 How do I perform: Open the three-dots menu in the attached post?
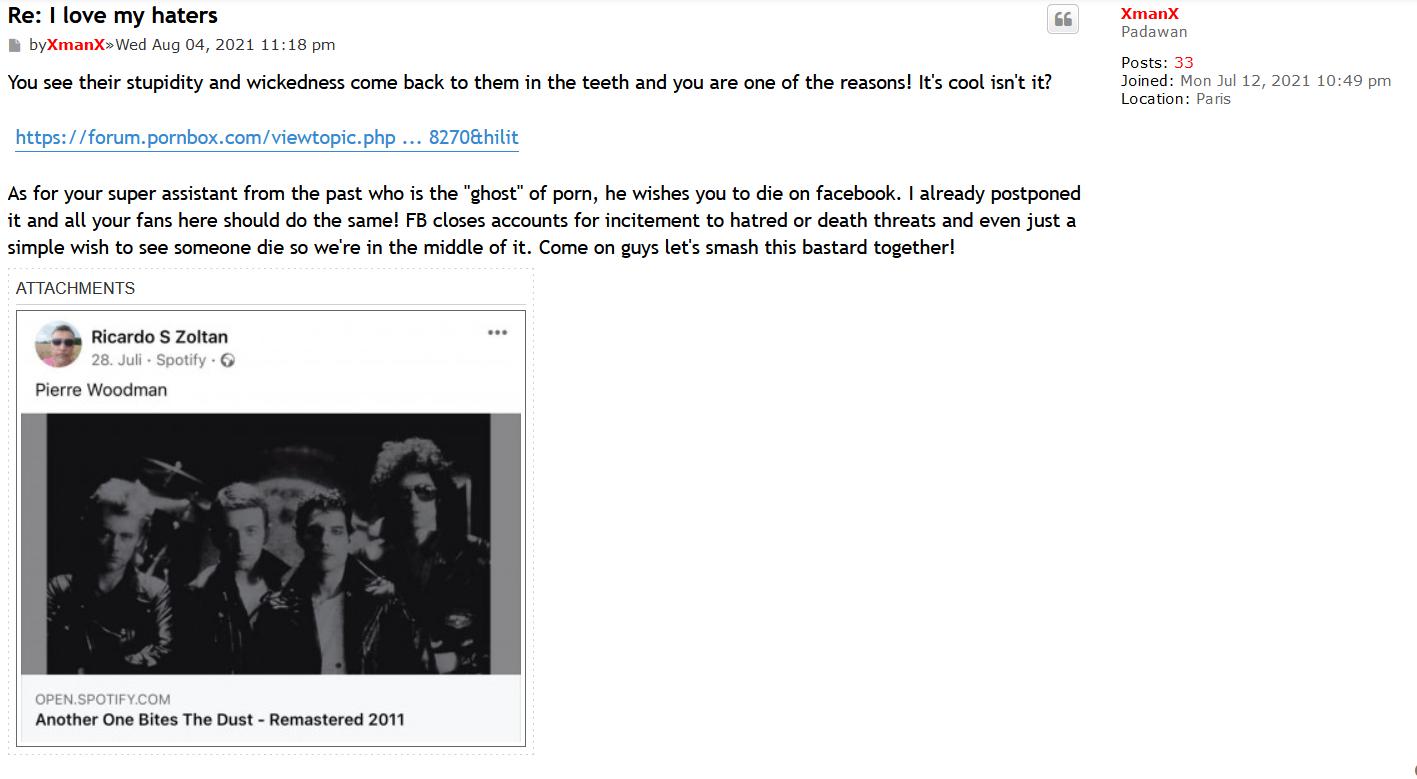497,333
